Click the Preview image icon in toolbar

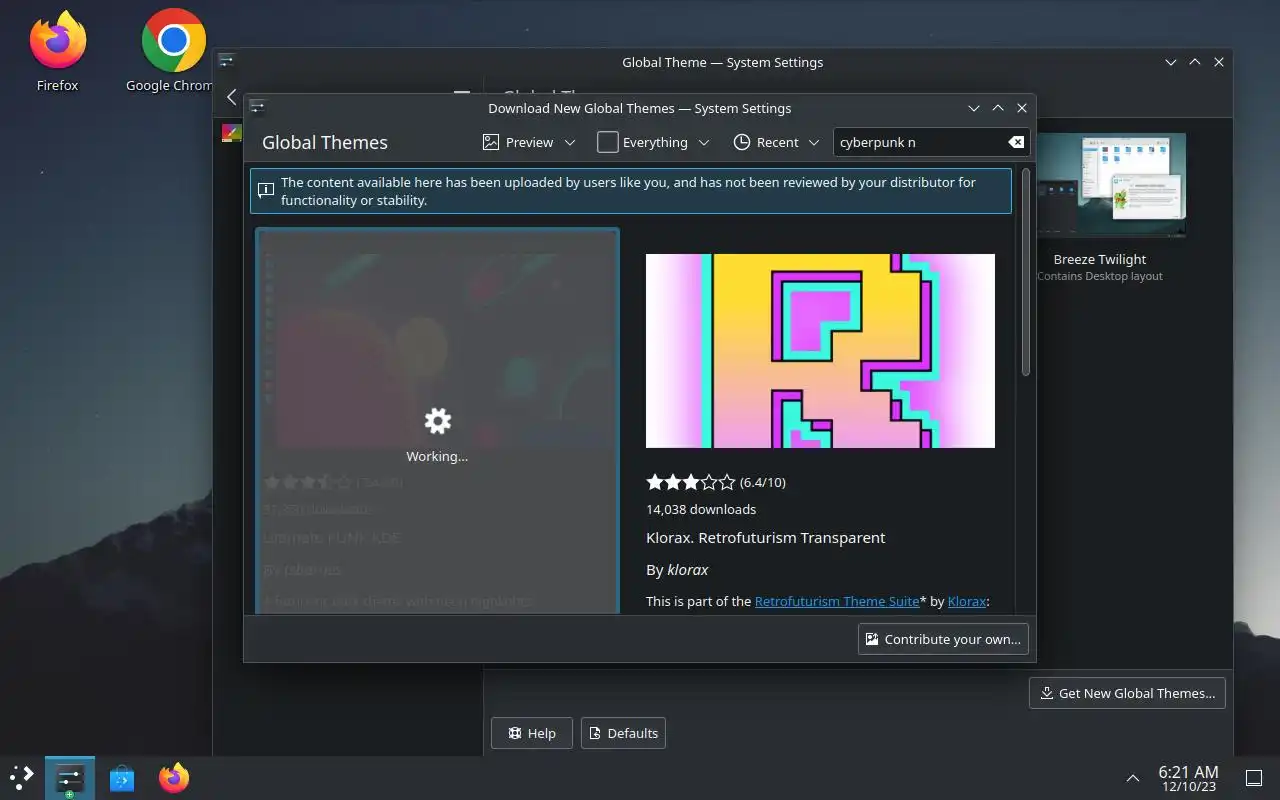(491, 142)
